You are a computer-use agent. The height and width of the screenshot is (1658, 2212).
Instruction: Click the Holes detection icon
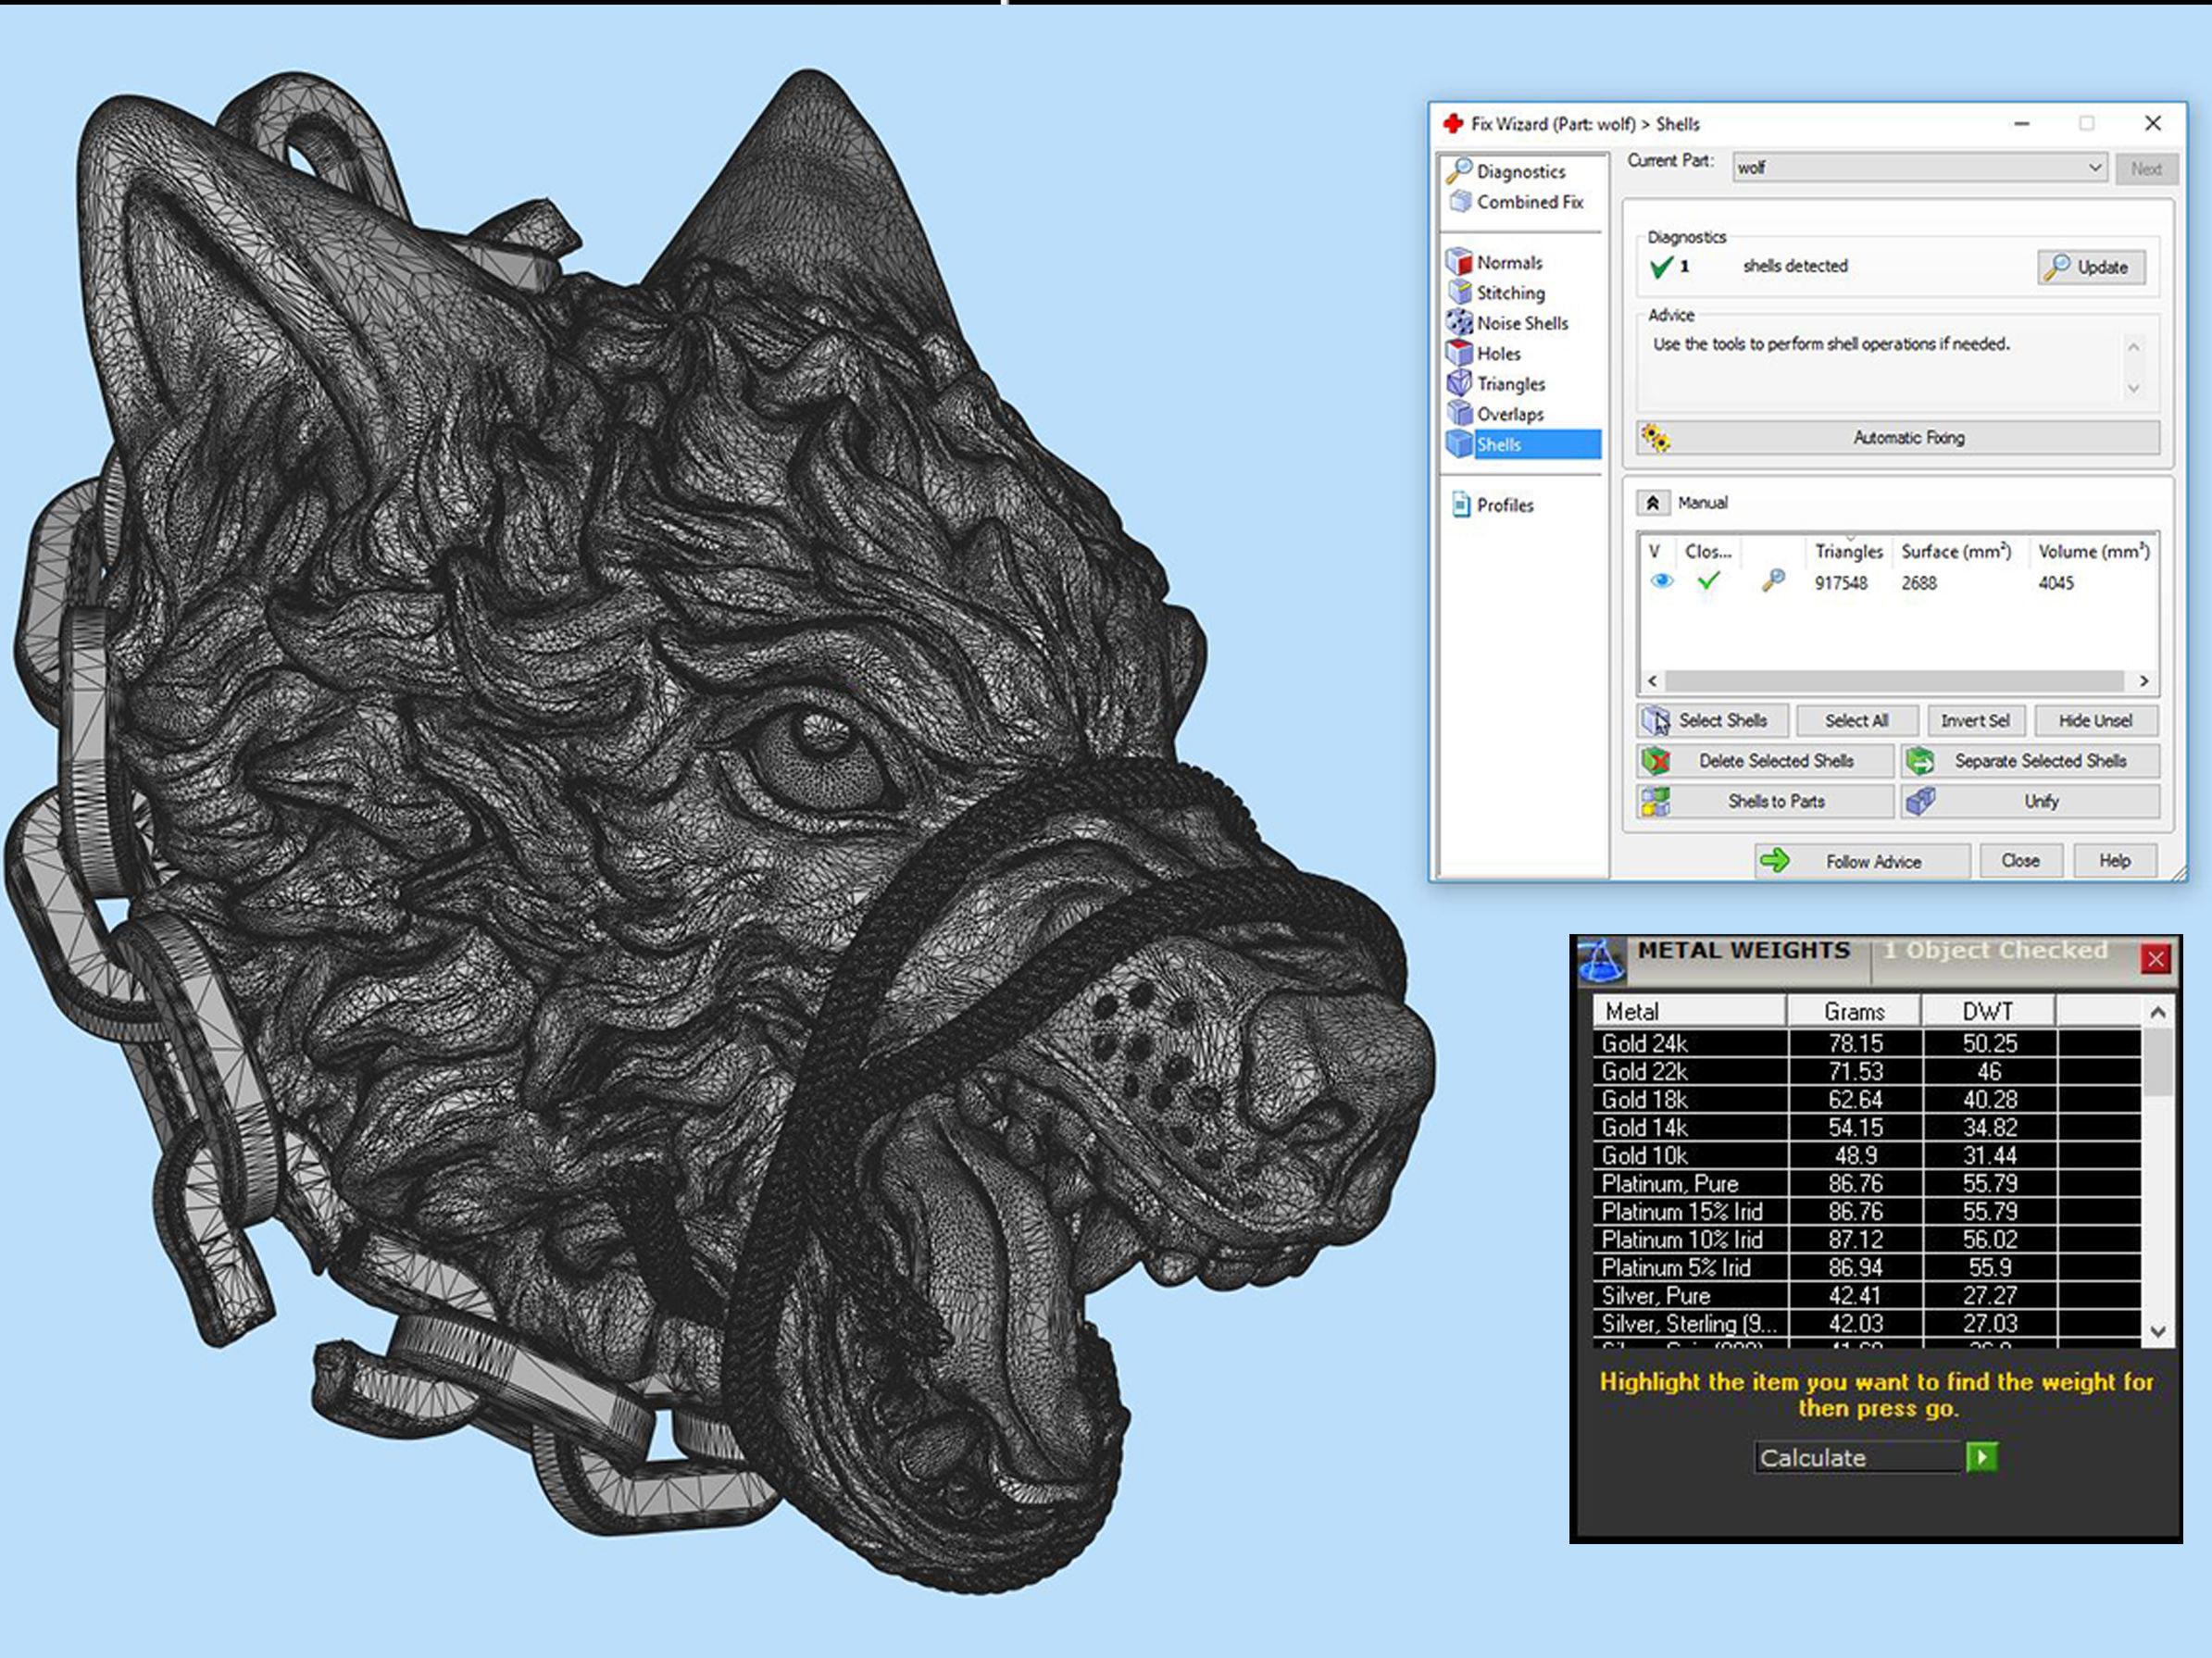tap(1459, 353)
